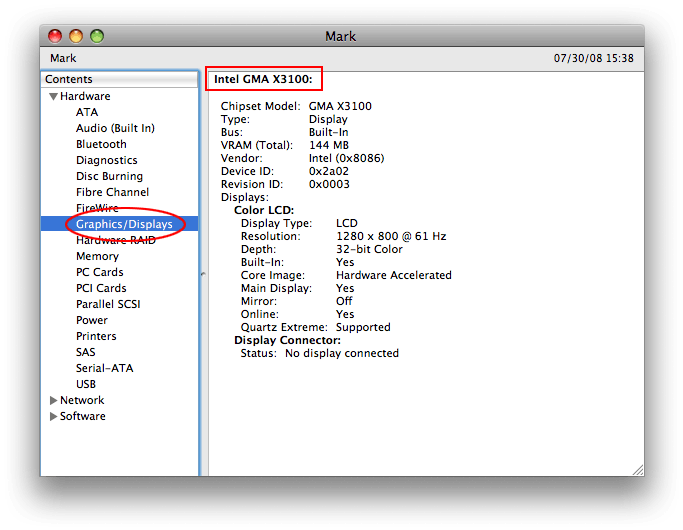Expand the Network category triangle
Screen dimensions: 683x530
(x=52, y=400)
